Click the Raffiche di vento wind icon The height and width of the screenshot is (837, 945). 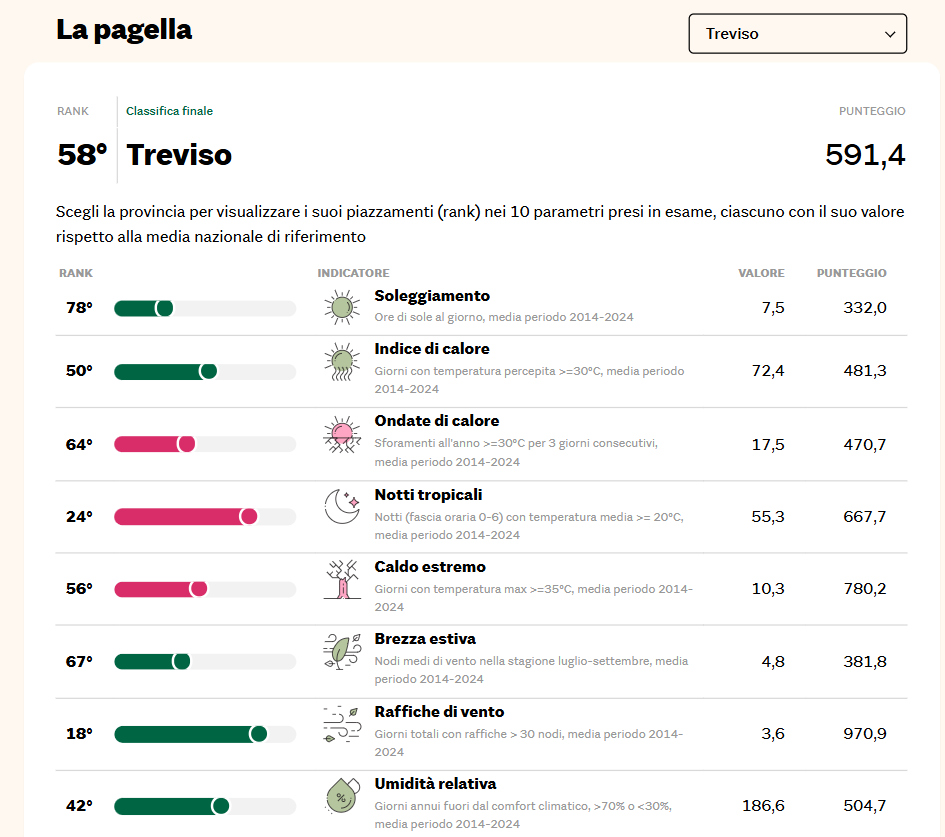(x=342, y=724)
